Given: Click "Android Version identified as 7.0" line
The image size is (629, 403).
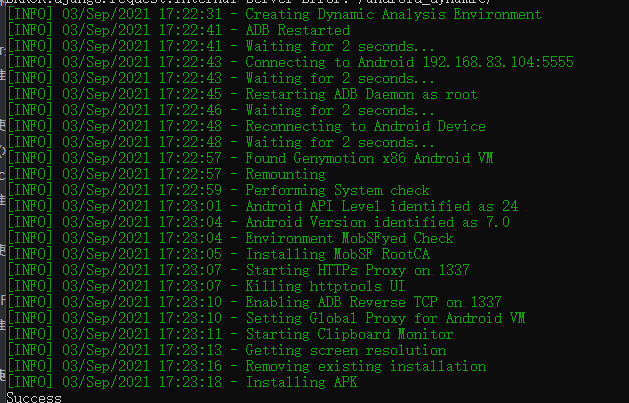Looking at the screenshot, I should pyautogui.click(x=368, y=223).
